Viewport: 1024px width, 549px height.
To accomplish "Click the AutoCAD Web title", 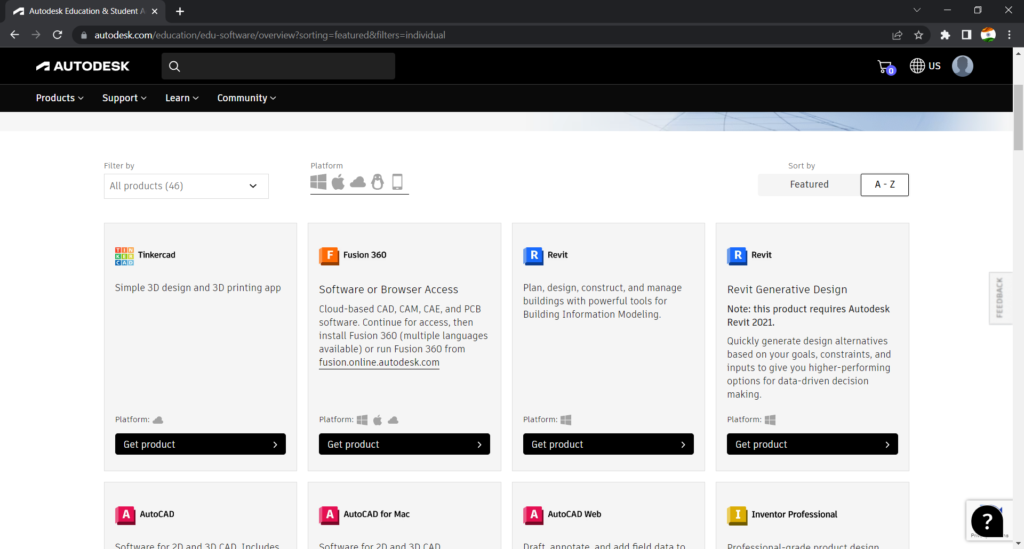I will pos(574,514).
